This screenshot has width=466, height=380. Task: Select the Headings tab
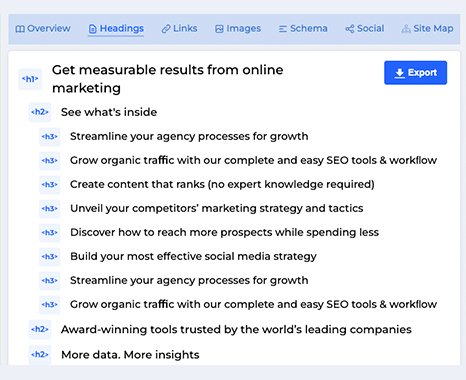click(x=116, y=29)
